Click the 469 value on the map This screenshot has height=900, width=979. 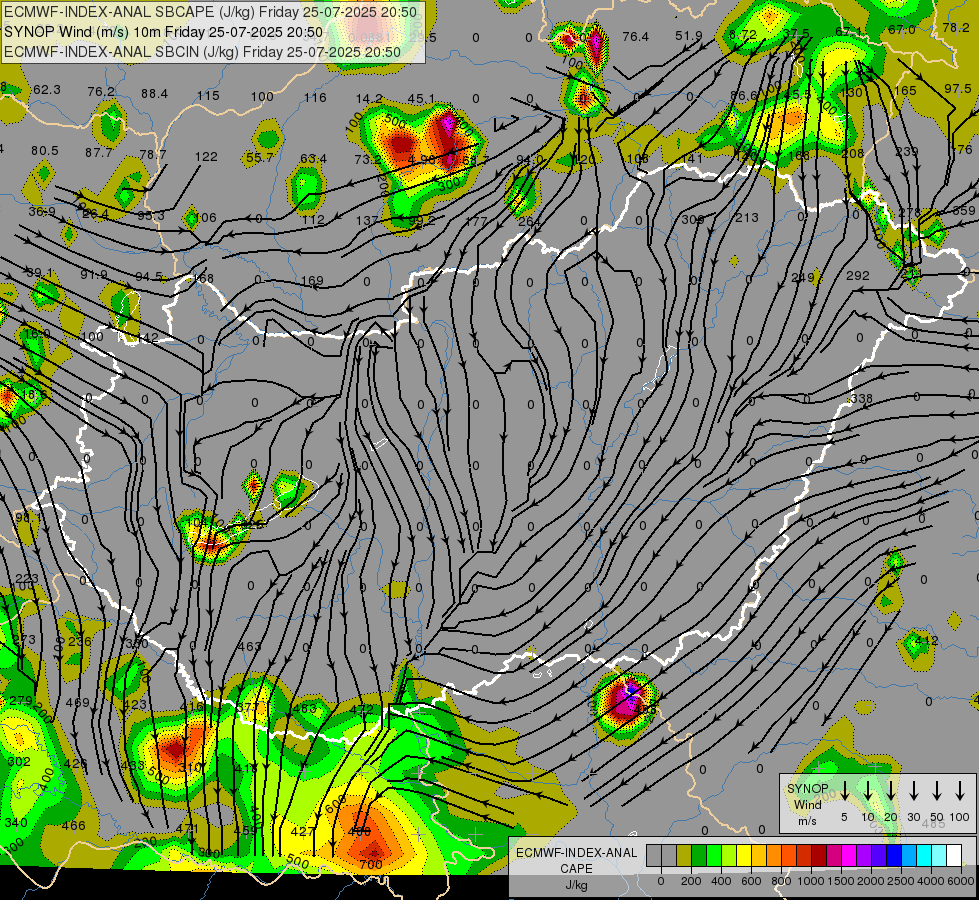pyautogui.click(x=77, y=703)
